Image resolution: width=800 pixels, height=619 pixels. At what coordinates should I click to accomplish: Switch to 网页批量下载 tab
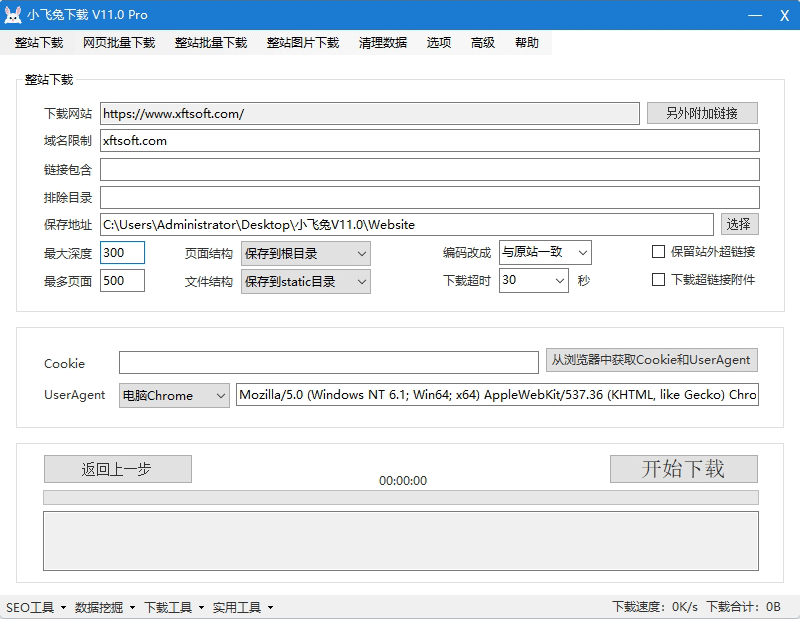pos(119,43)
